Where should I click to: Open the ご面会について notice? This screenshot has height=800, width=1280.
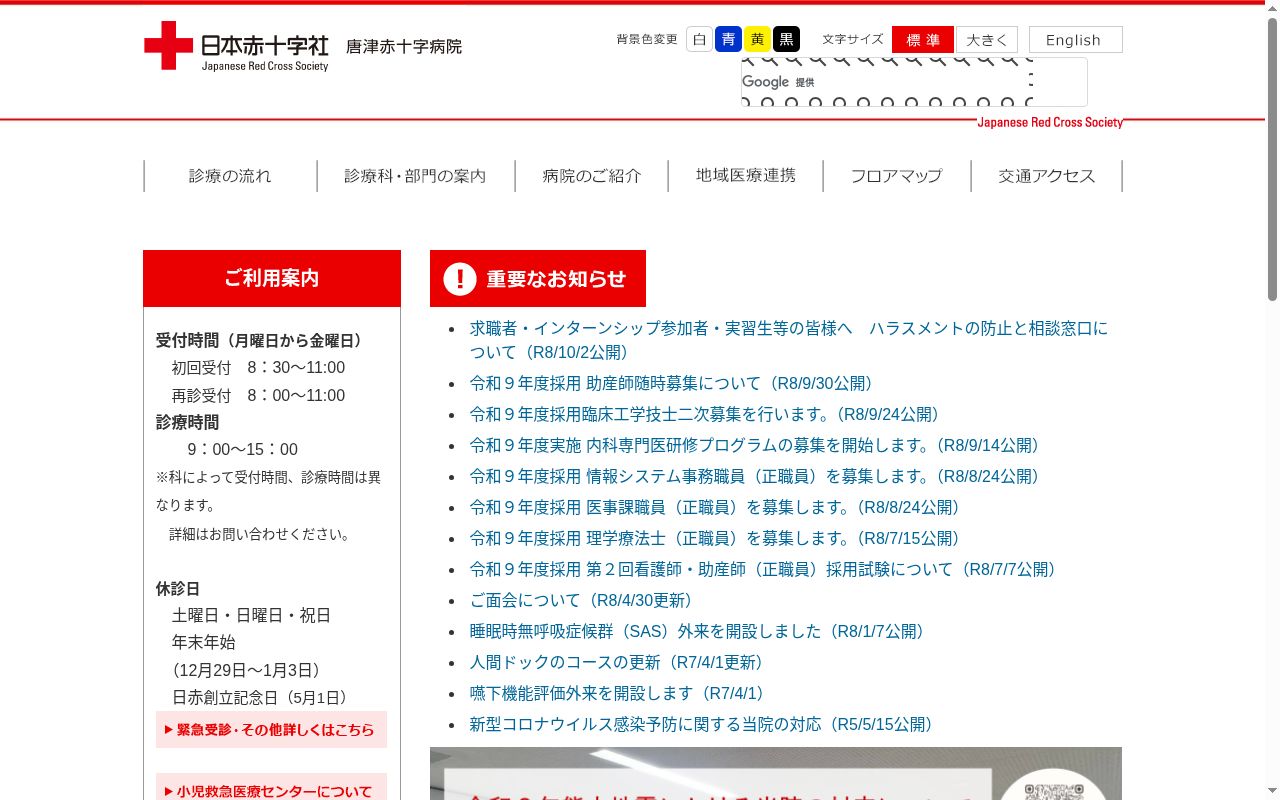pyautogui.click(x=584, y=600)
